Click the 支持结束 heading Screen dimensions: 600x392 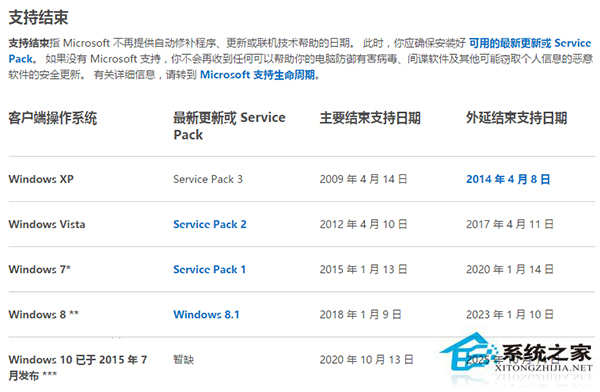(38, 18)
